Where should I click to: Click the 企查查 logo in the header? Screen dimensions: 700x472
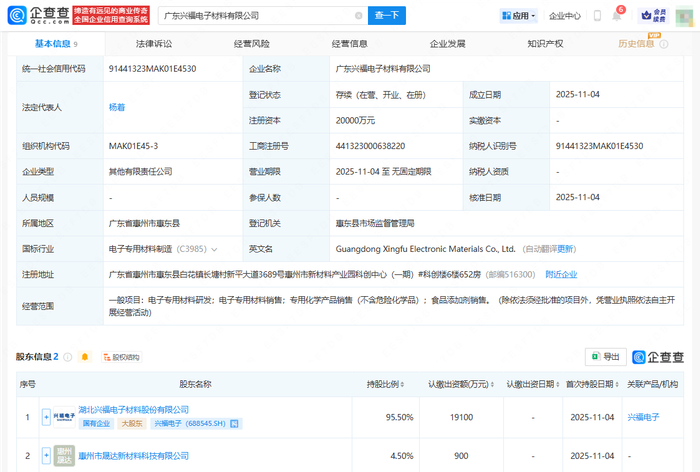tap(39, 15)
